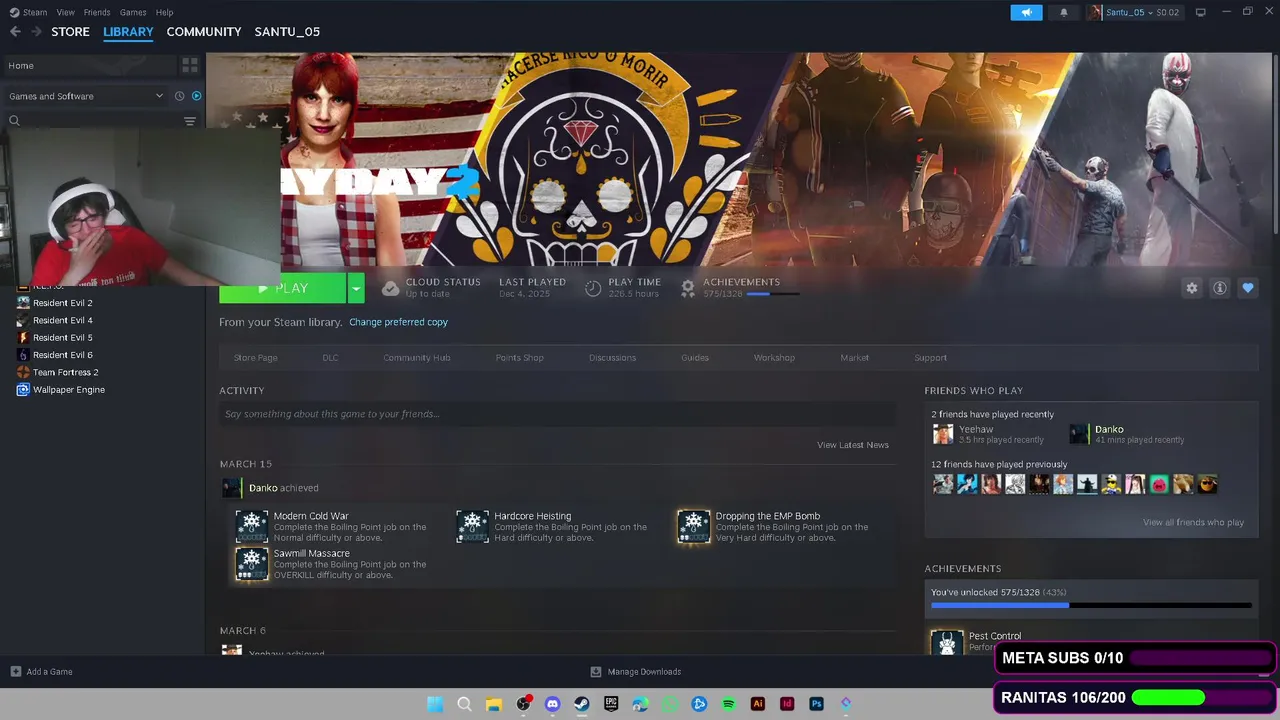Open the Support tab
Image resolution: width=1280 pixels, height=720 pixels.
[930, 358]
